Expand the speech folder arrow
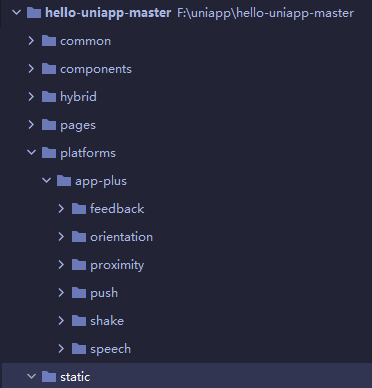 [x=61, y=349]
